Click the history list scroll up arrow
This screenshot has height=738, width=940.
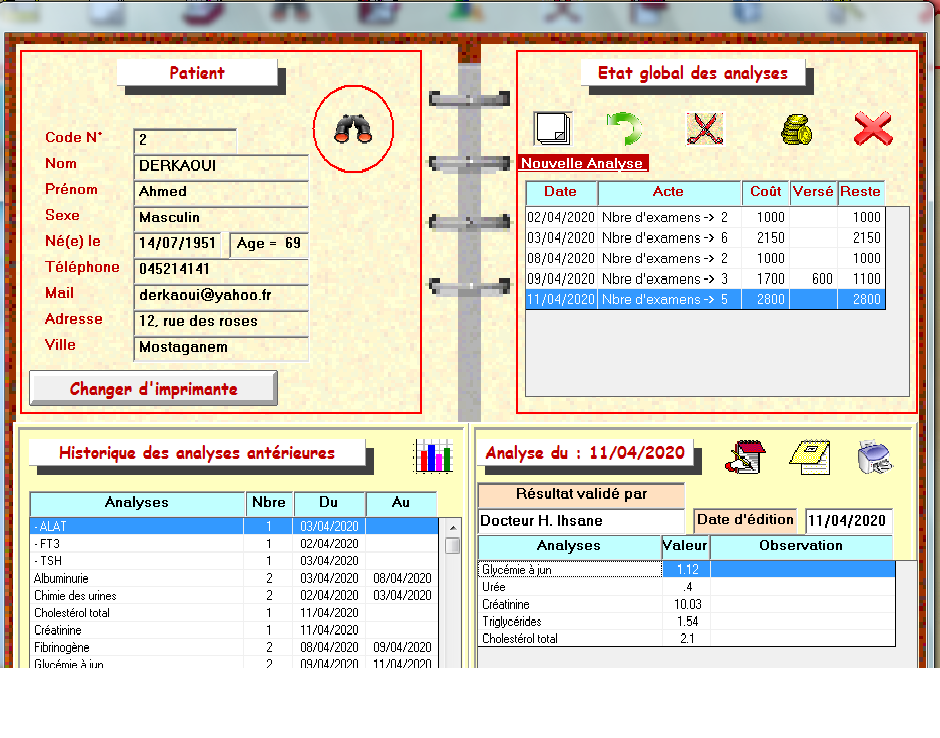pyautogui.click(x=453, y=528)
